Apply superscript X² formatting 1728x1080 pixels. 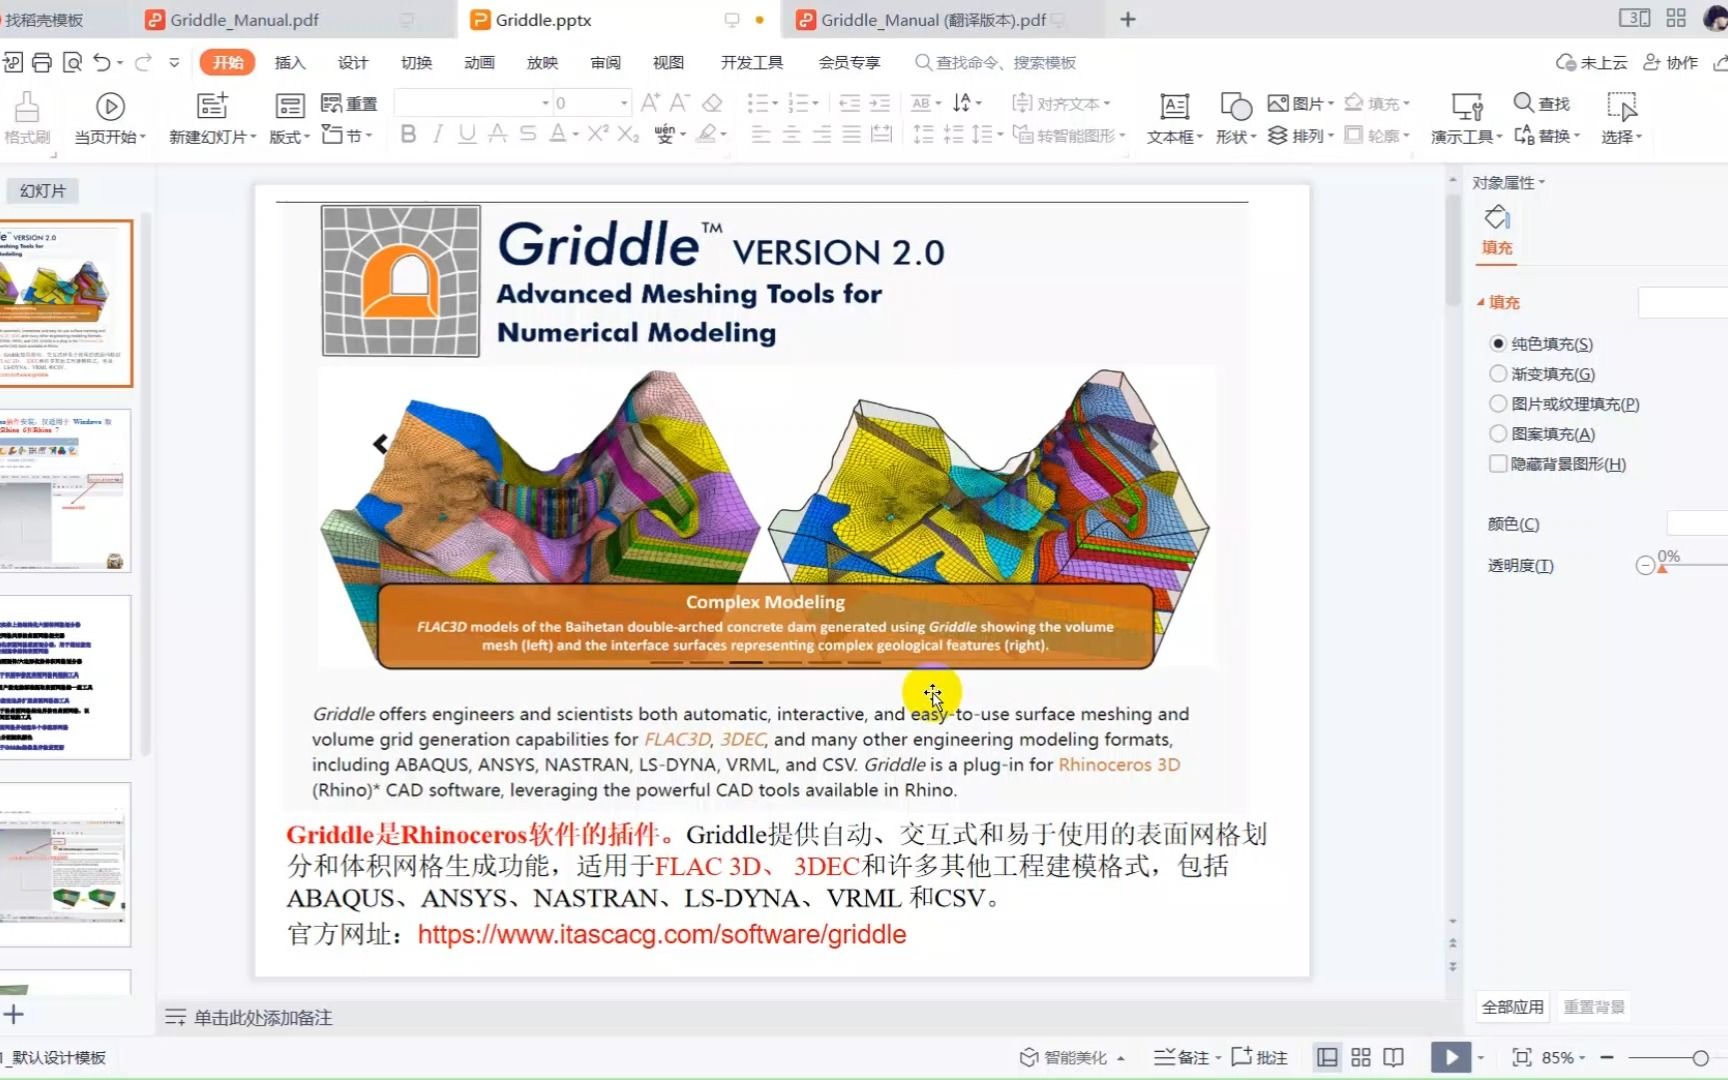click(598, 134)
